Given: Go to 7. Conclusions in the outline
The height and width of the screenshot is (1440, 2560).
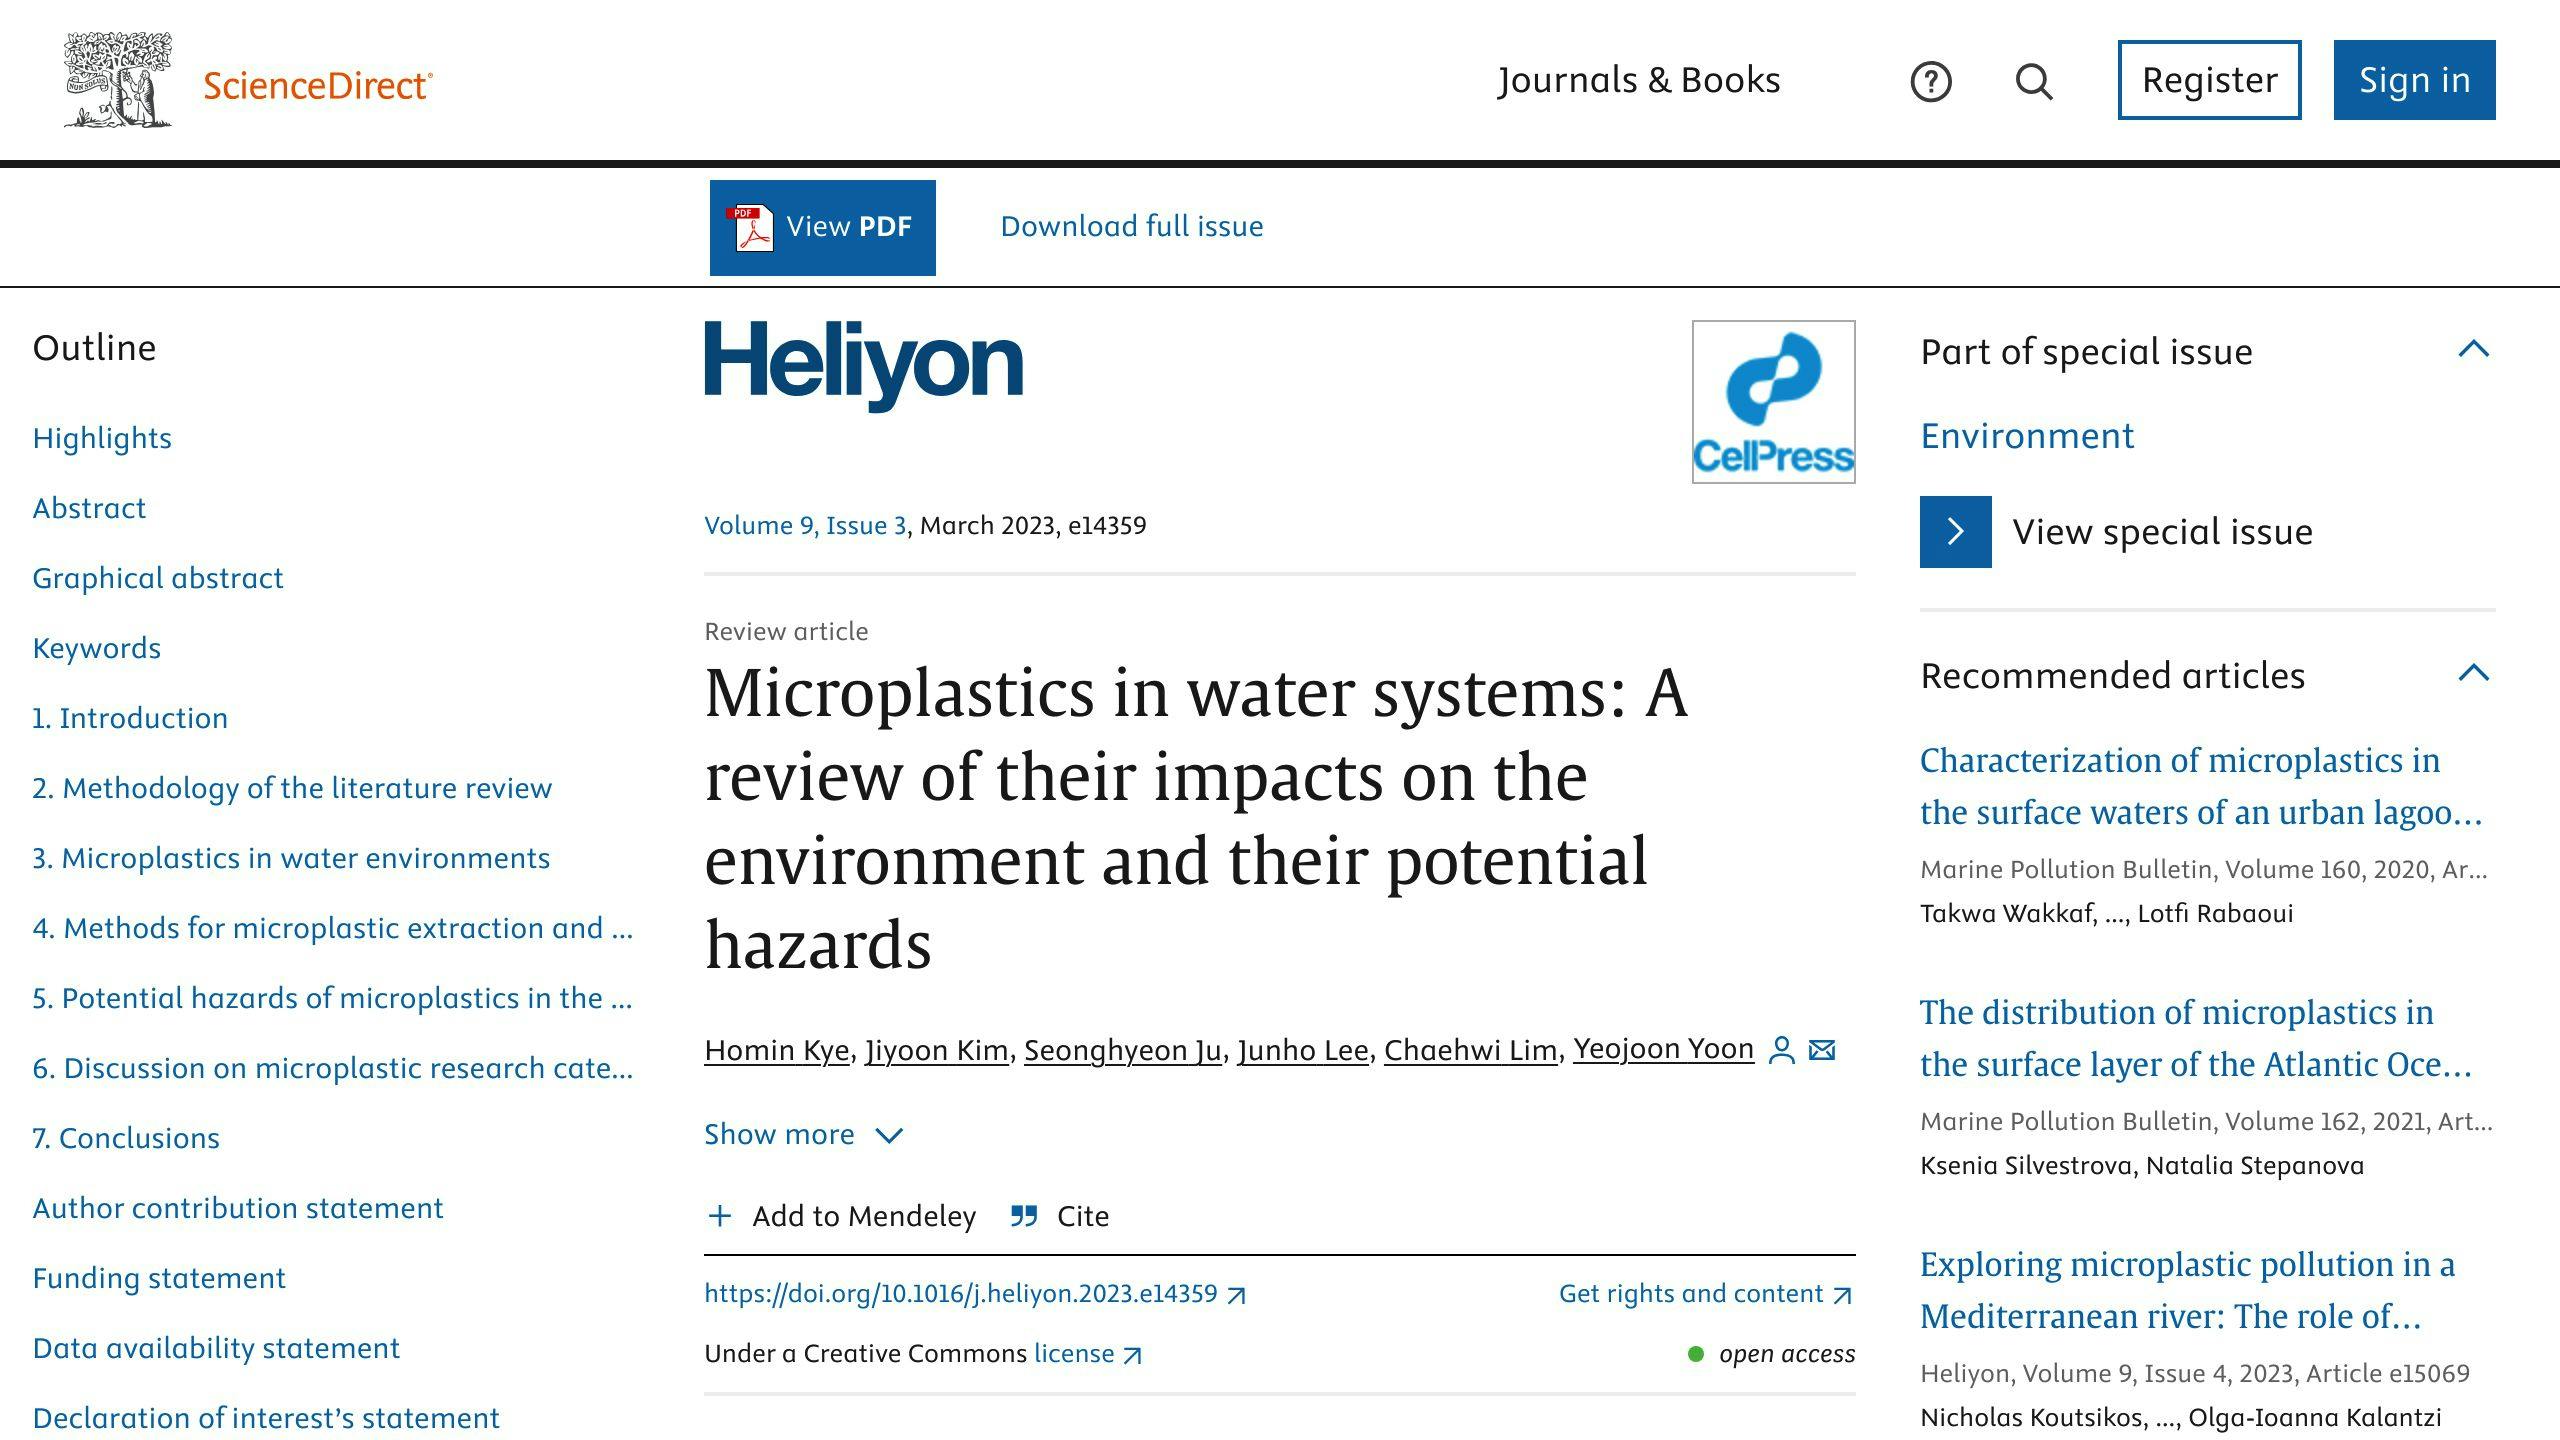Looking at the screenshot, I should (x=126, y=1138).
